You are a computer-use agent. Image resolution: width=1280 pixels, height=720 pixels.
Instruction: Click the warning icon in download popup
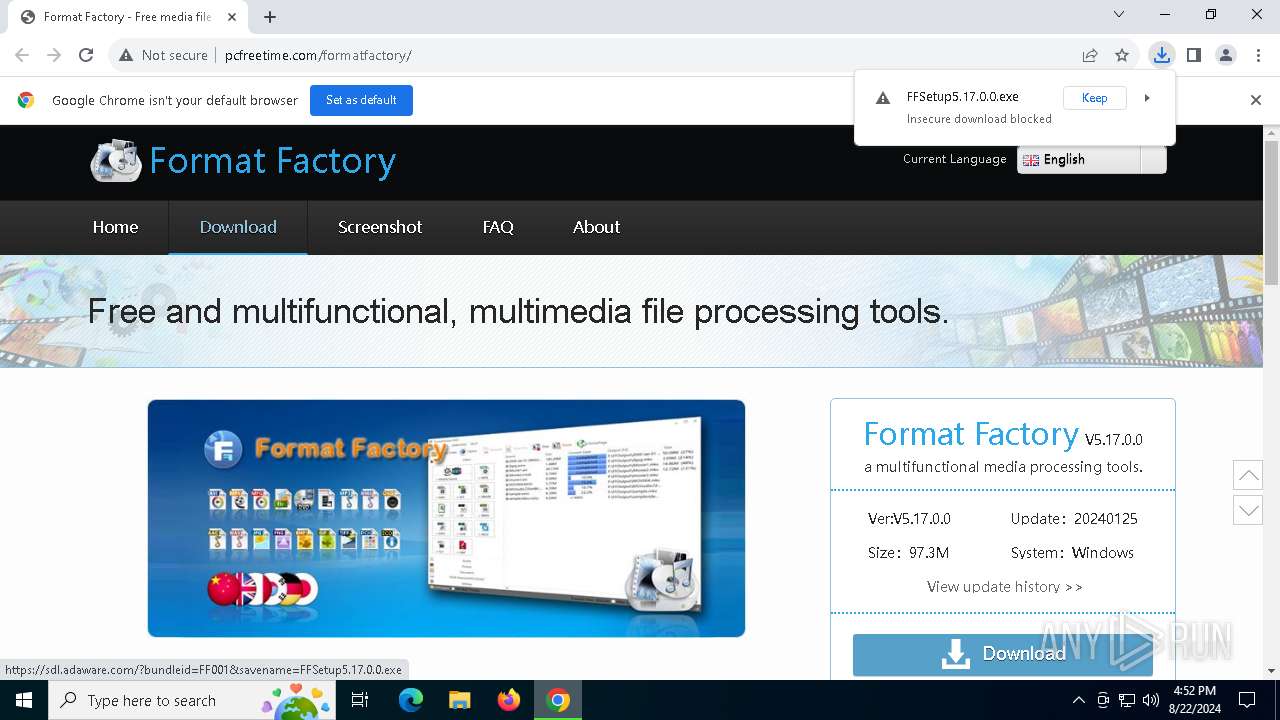pyautogui.click(x=883, y=98)
